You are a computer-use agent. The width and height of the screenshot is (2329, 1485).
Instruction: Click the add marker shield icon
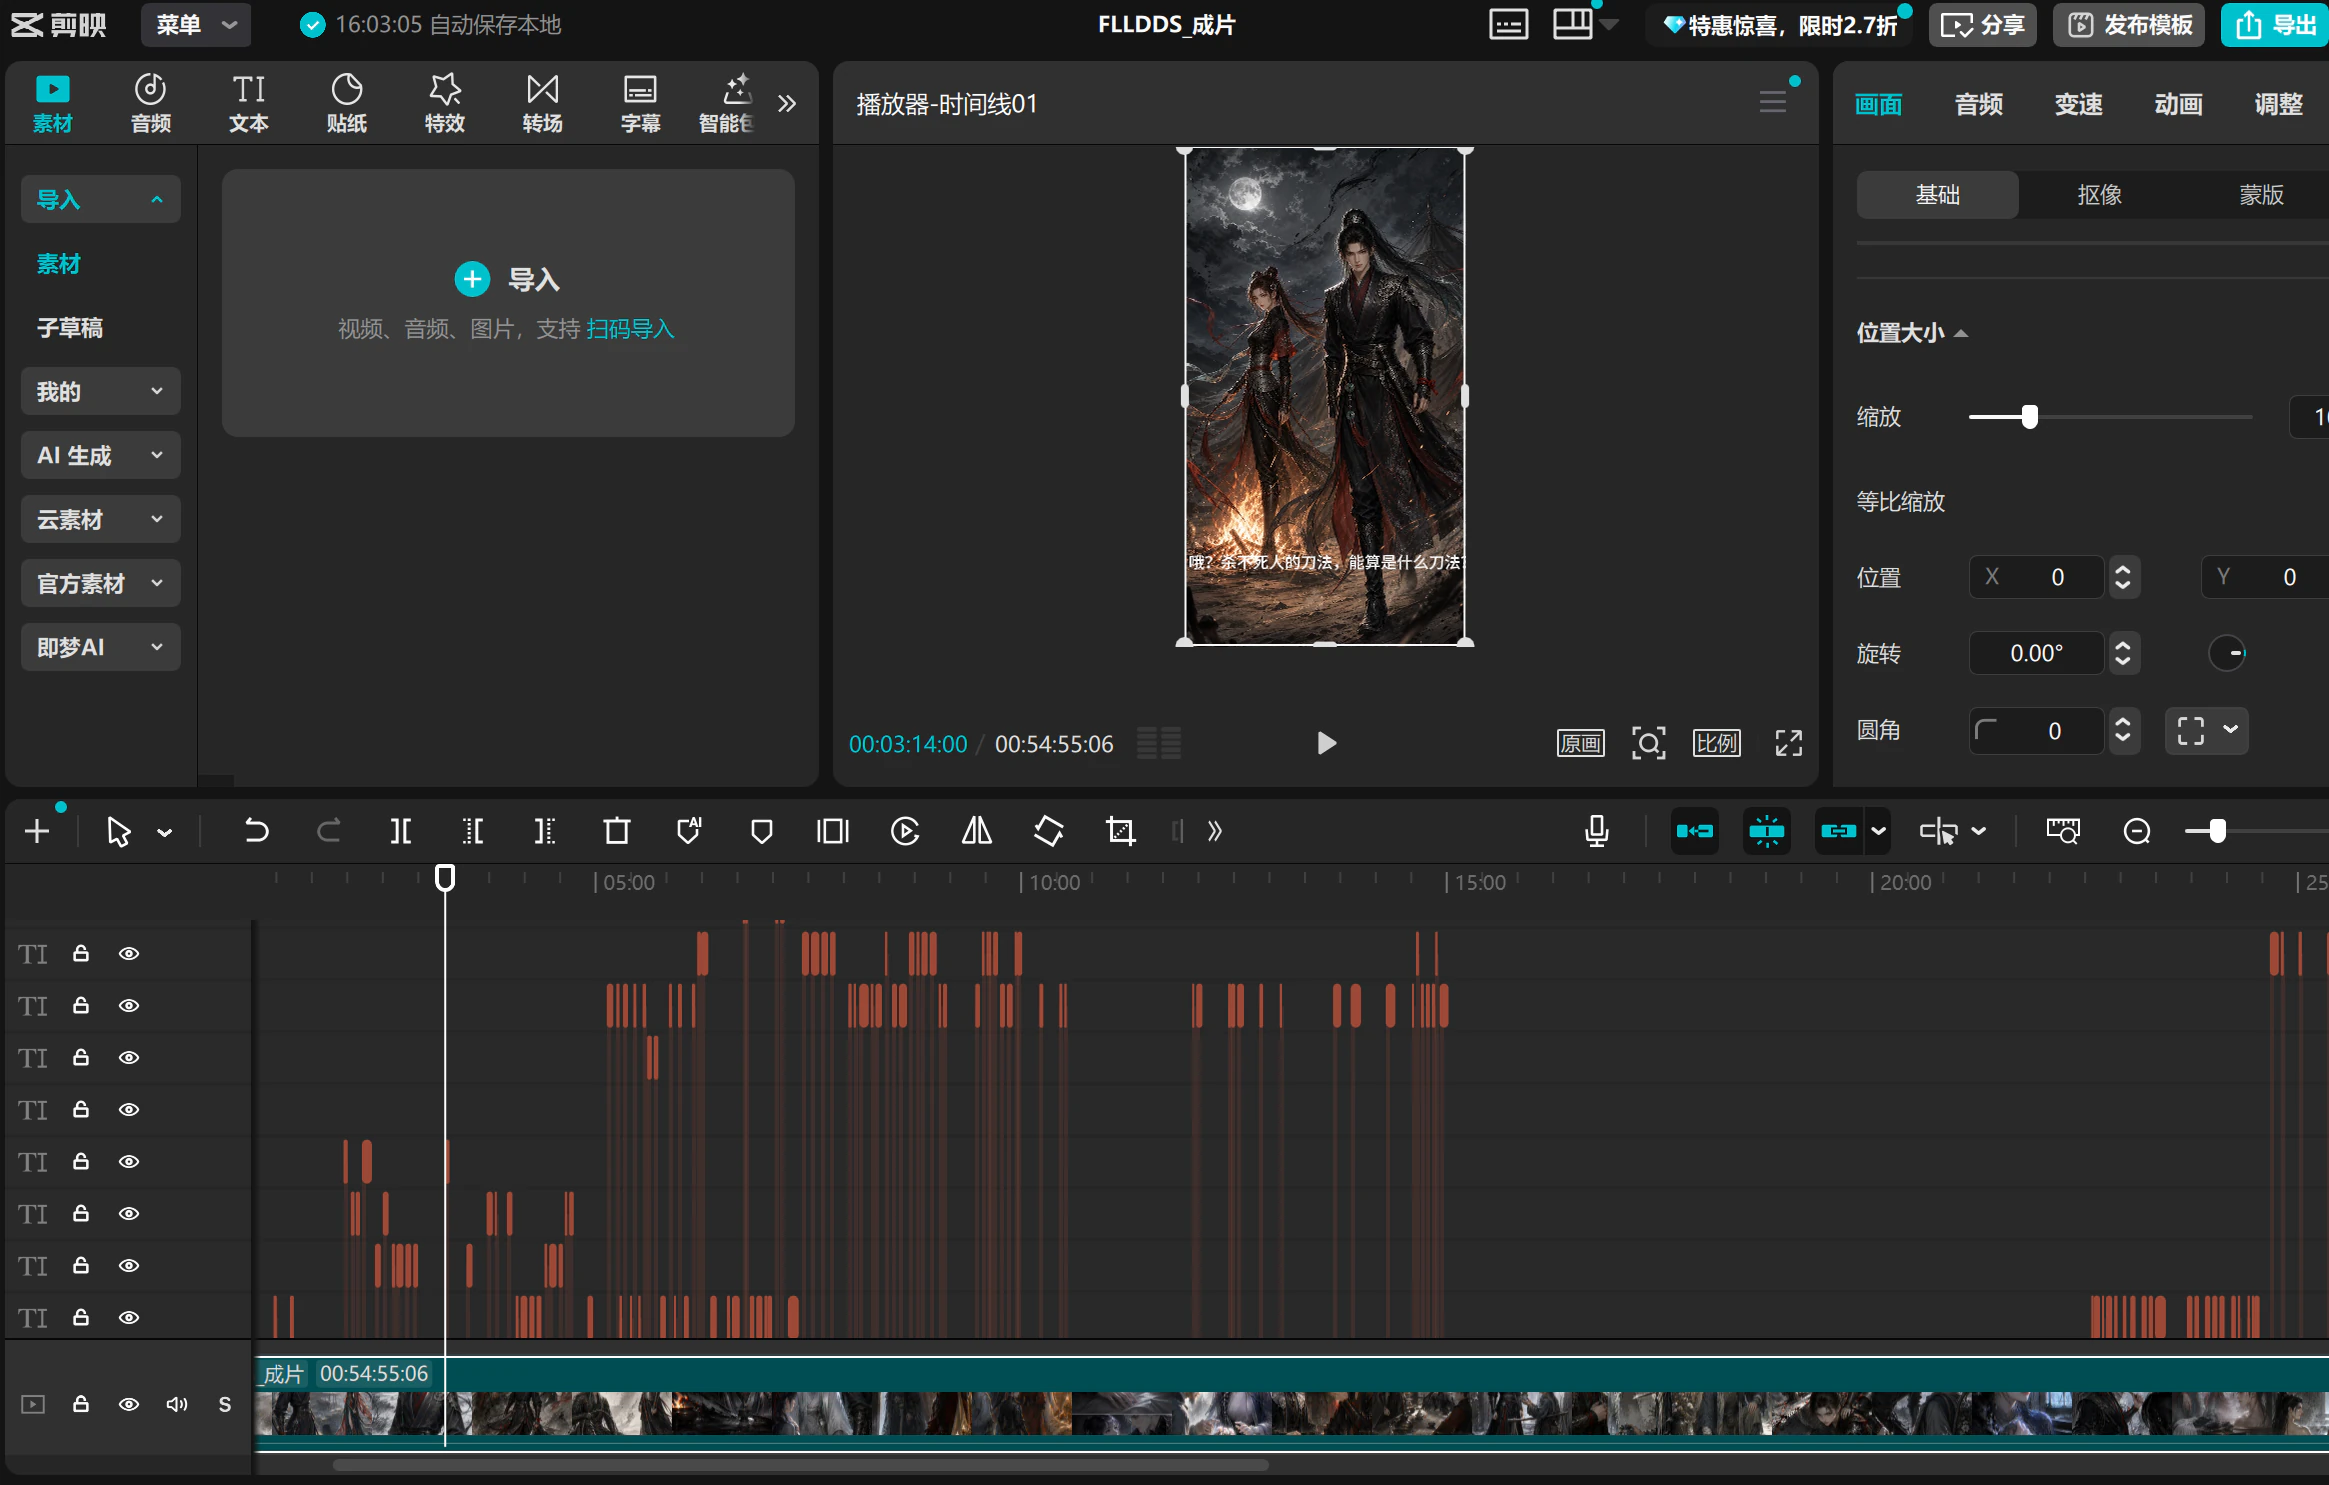pyautogui.click(x=761, y=831)
